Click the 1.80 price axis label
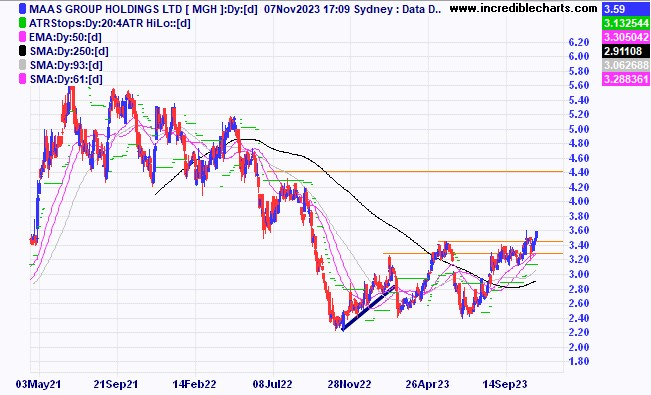Viewport: 651px width, 395px height. click(x=579, y=361)
